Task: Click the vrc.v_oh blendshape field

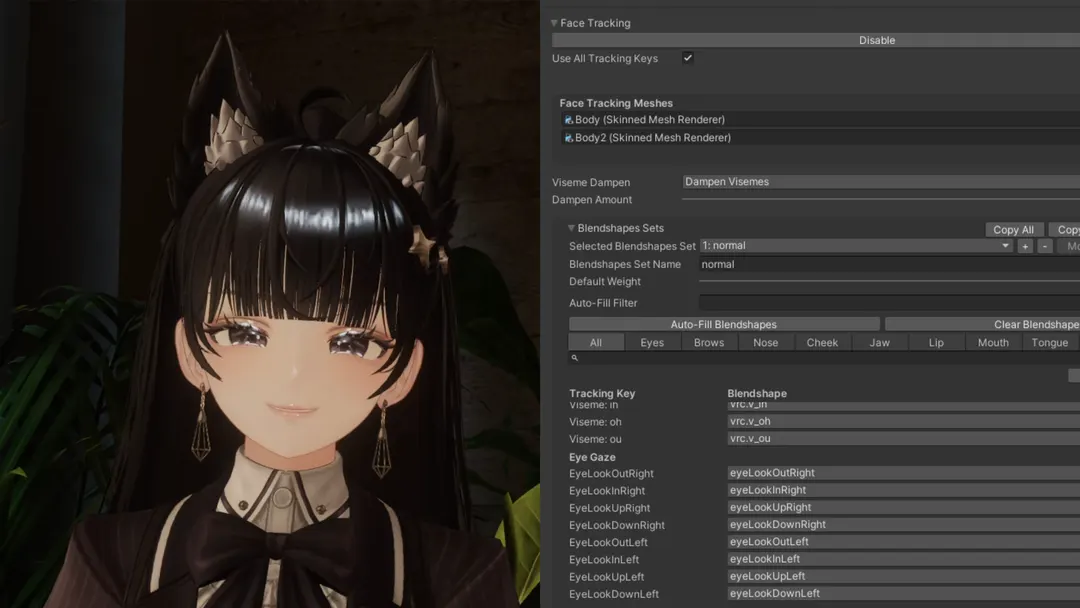Action: pyautogui.click(x=904, y=421)
